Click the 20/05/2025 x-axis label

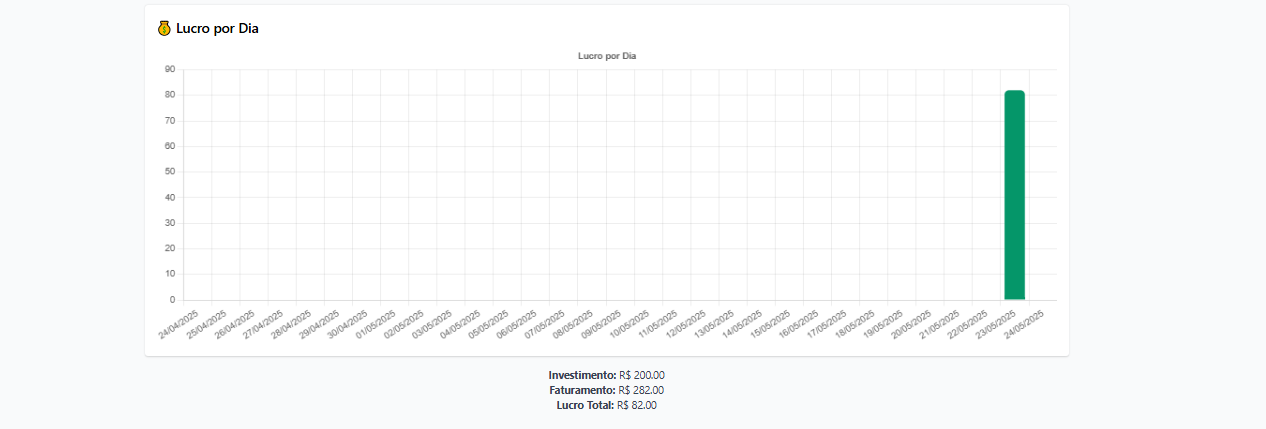click(912, 323)
